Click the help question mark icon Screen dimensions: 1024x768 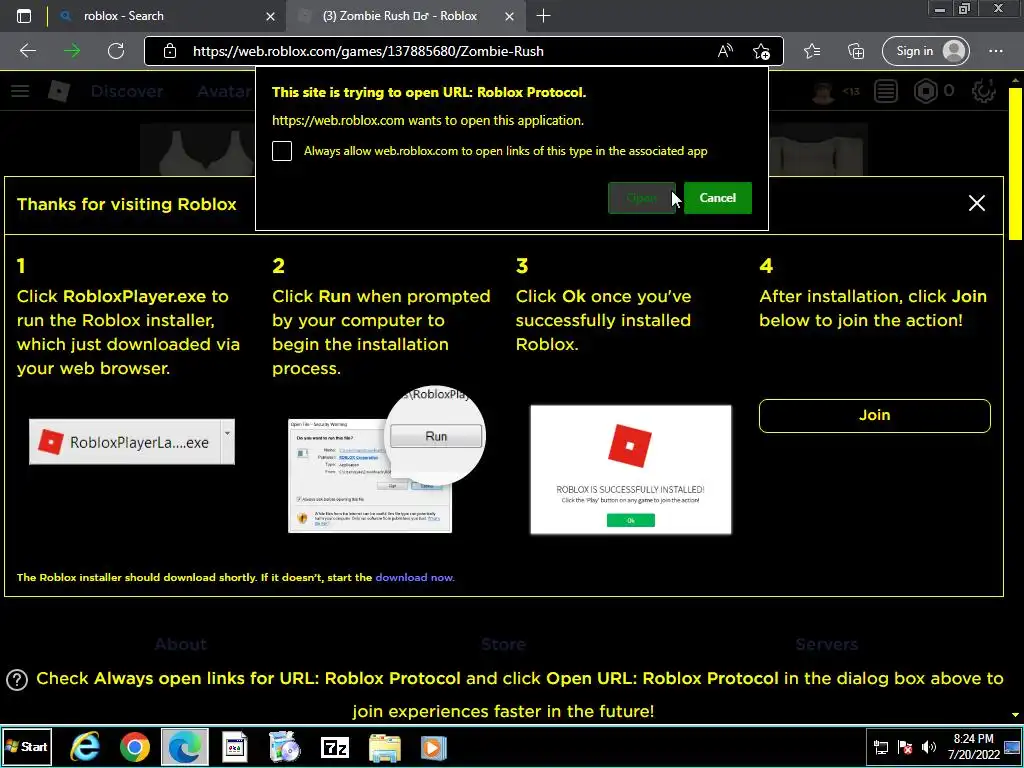(x=17, y=680)
